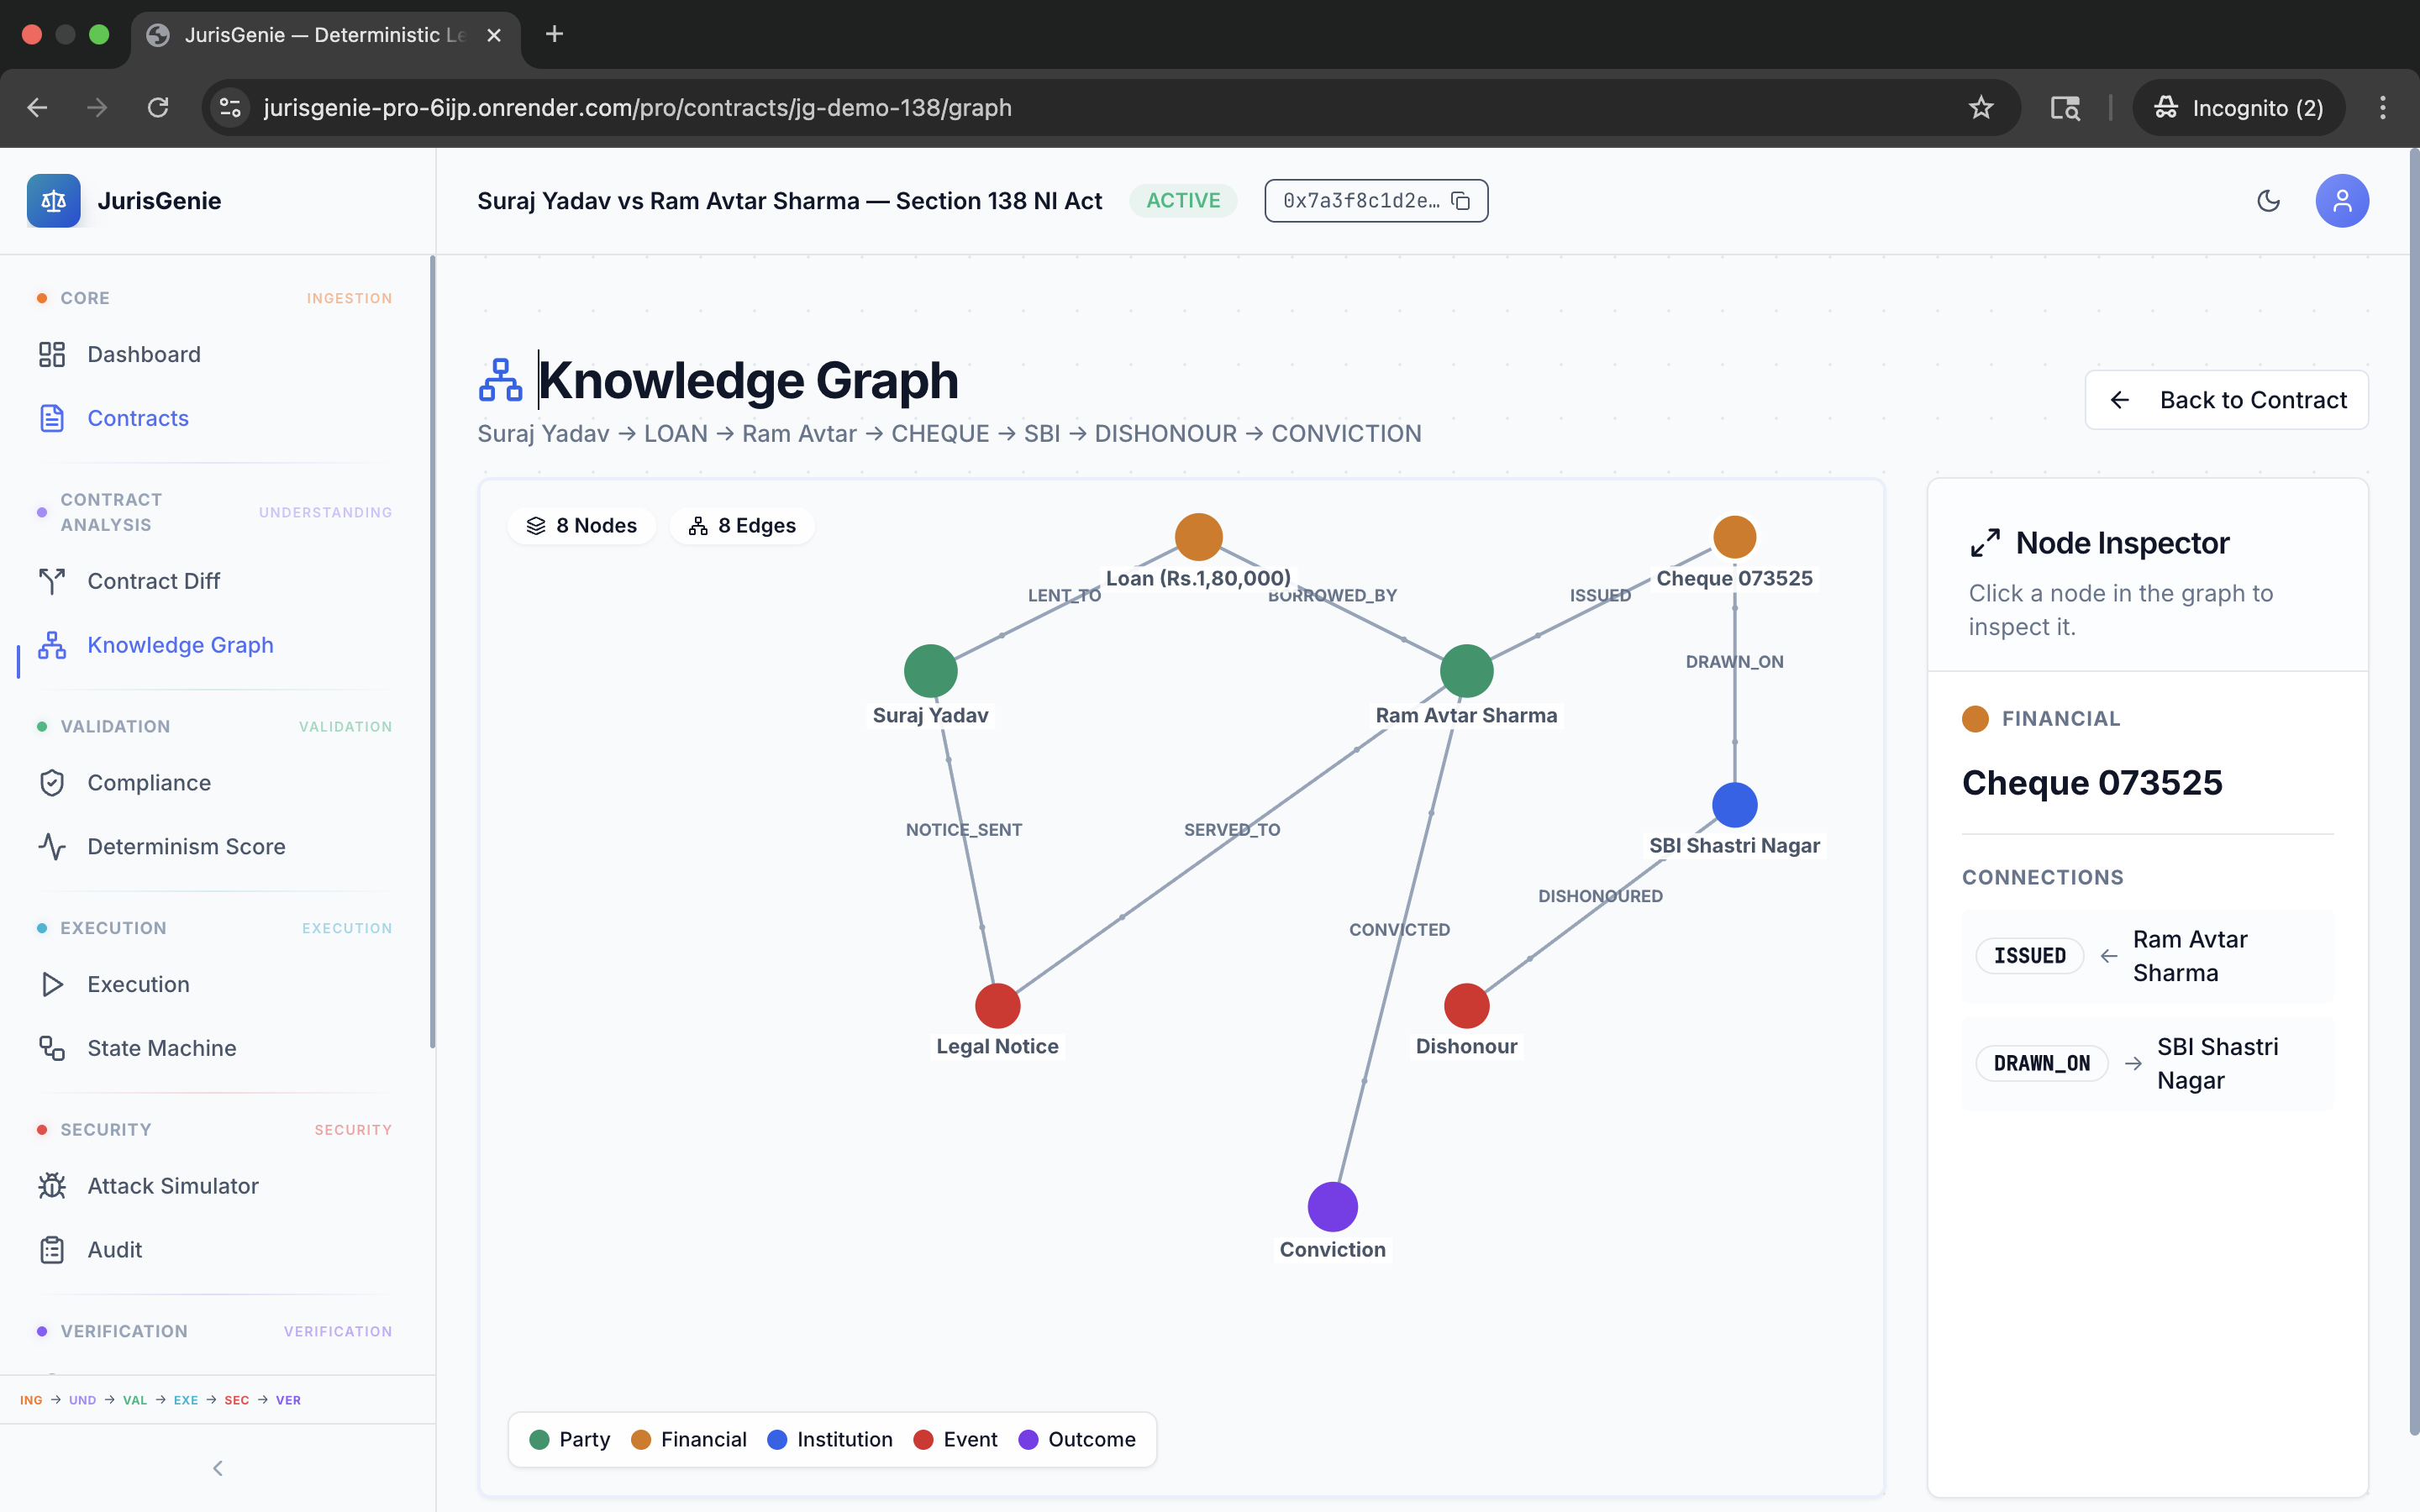Open ISSUED connection to Ram Avtar Sharma
Image resolution: width=2420 pixels, height=1512 pixels.
point(2147,956)
